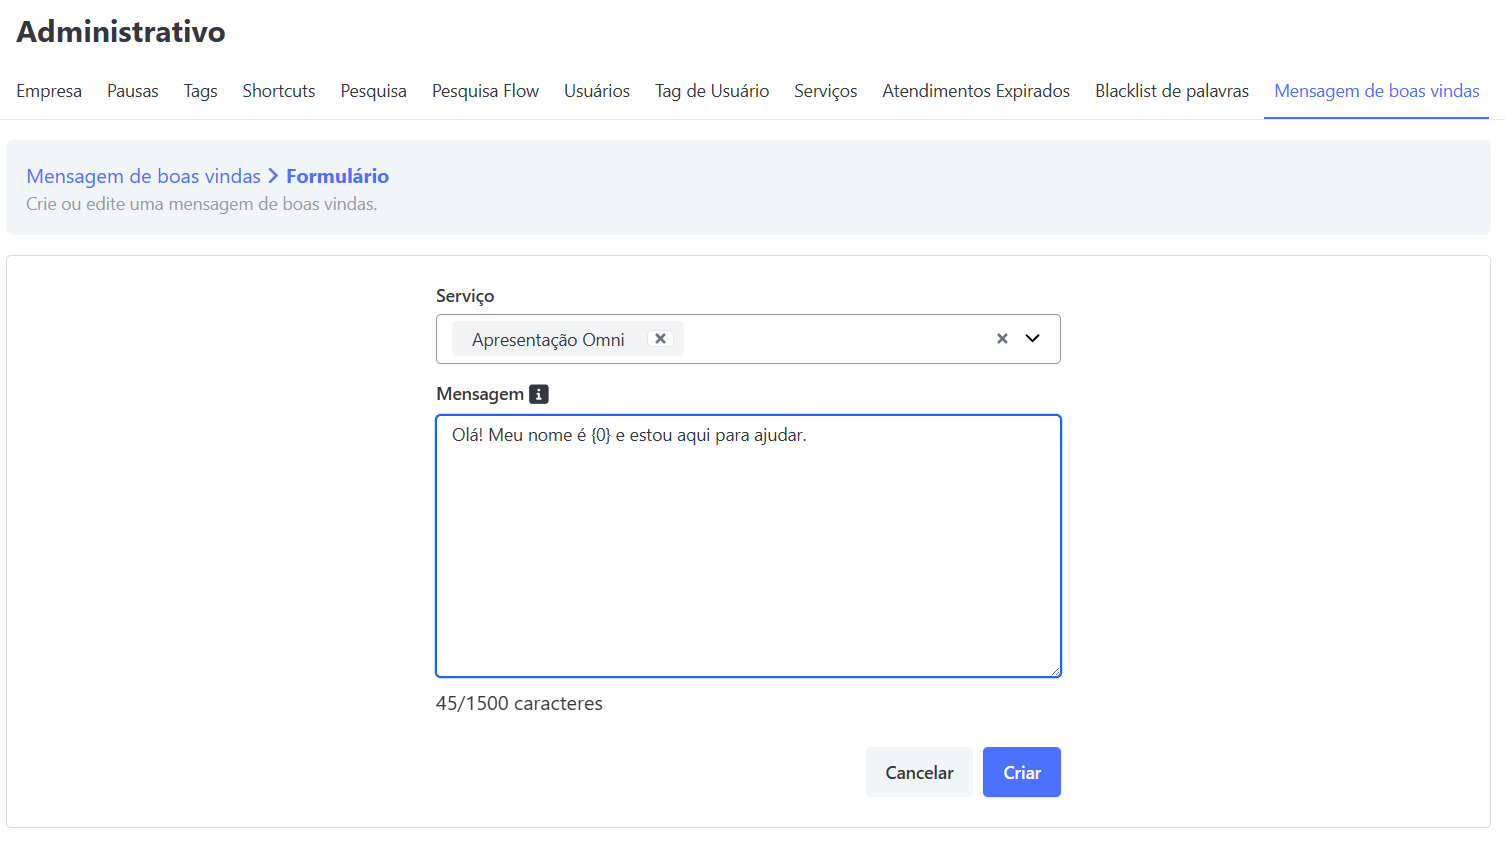Click Mensagem de boas vindas breadcrumb link
Image resolution: width=1505 pixels, height=865 pixels.
(x=143, y=176)
